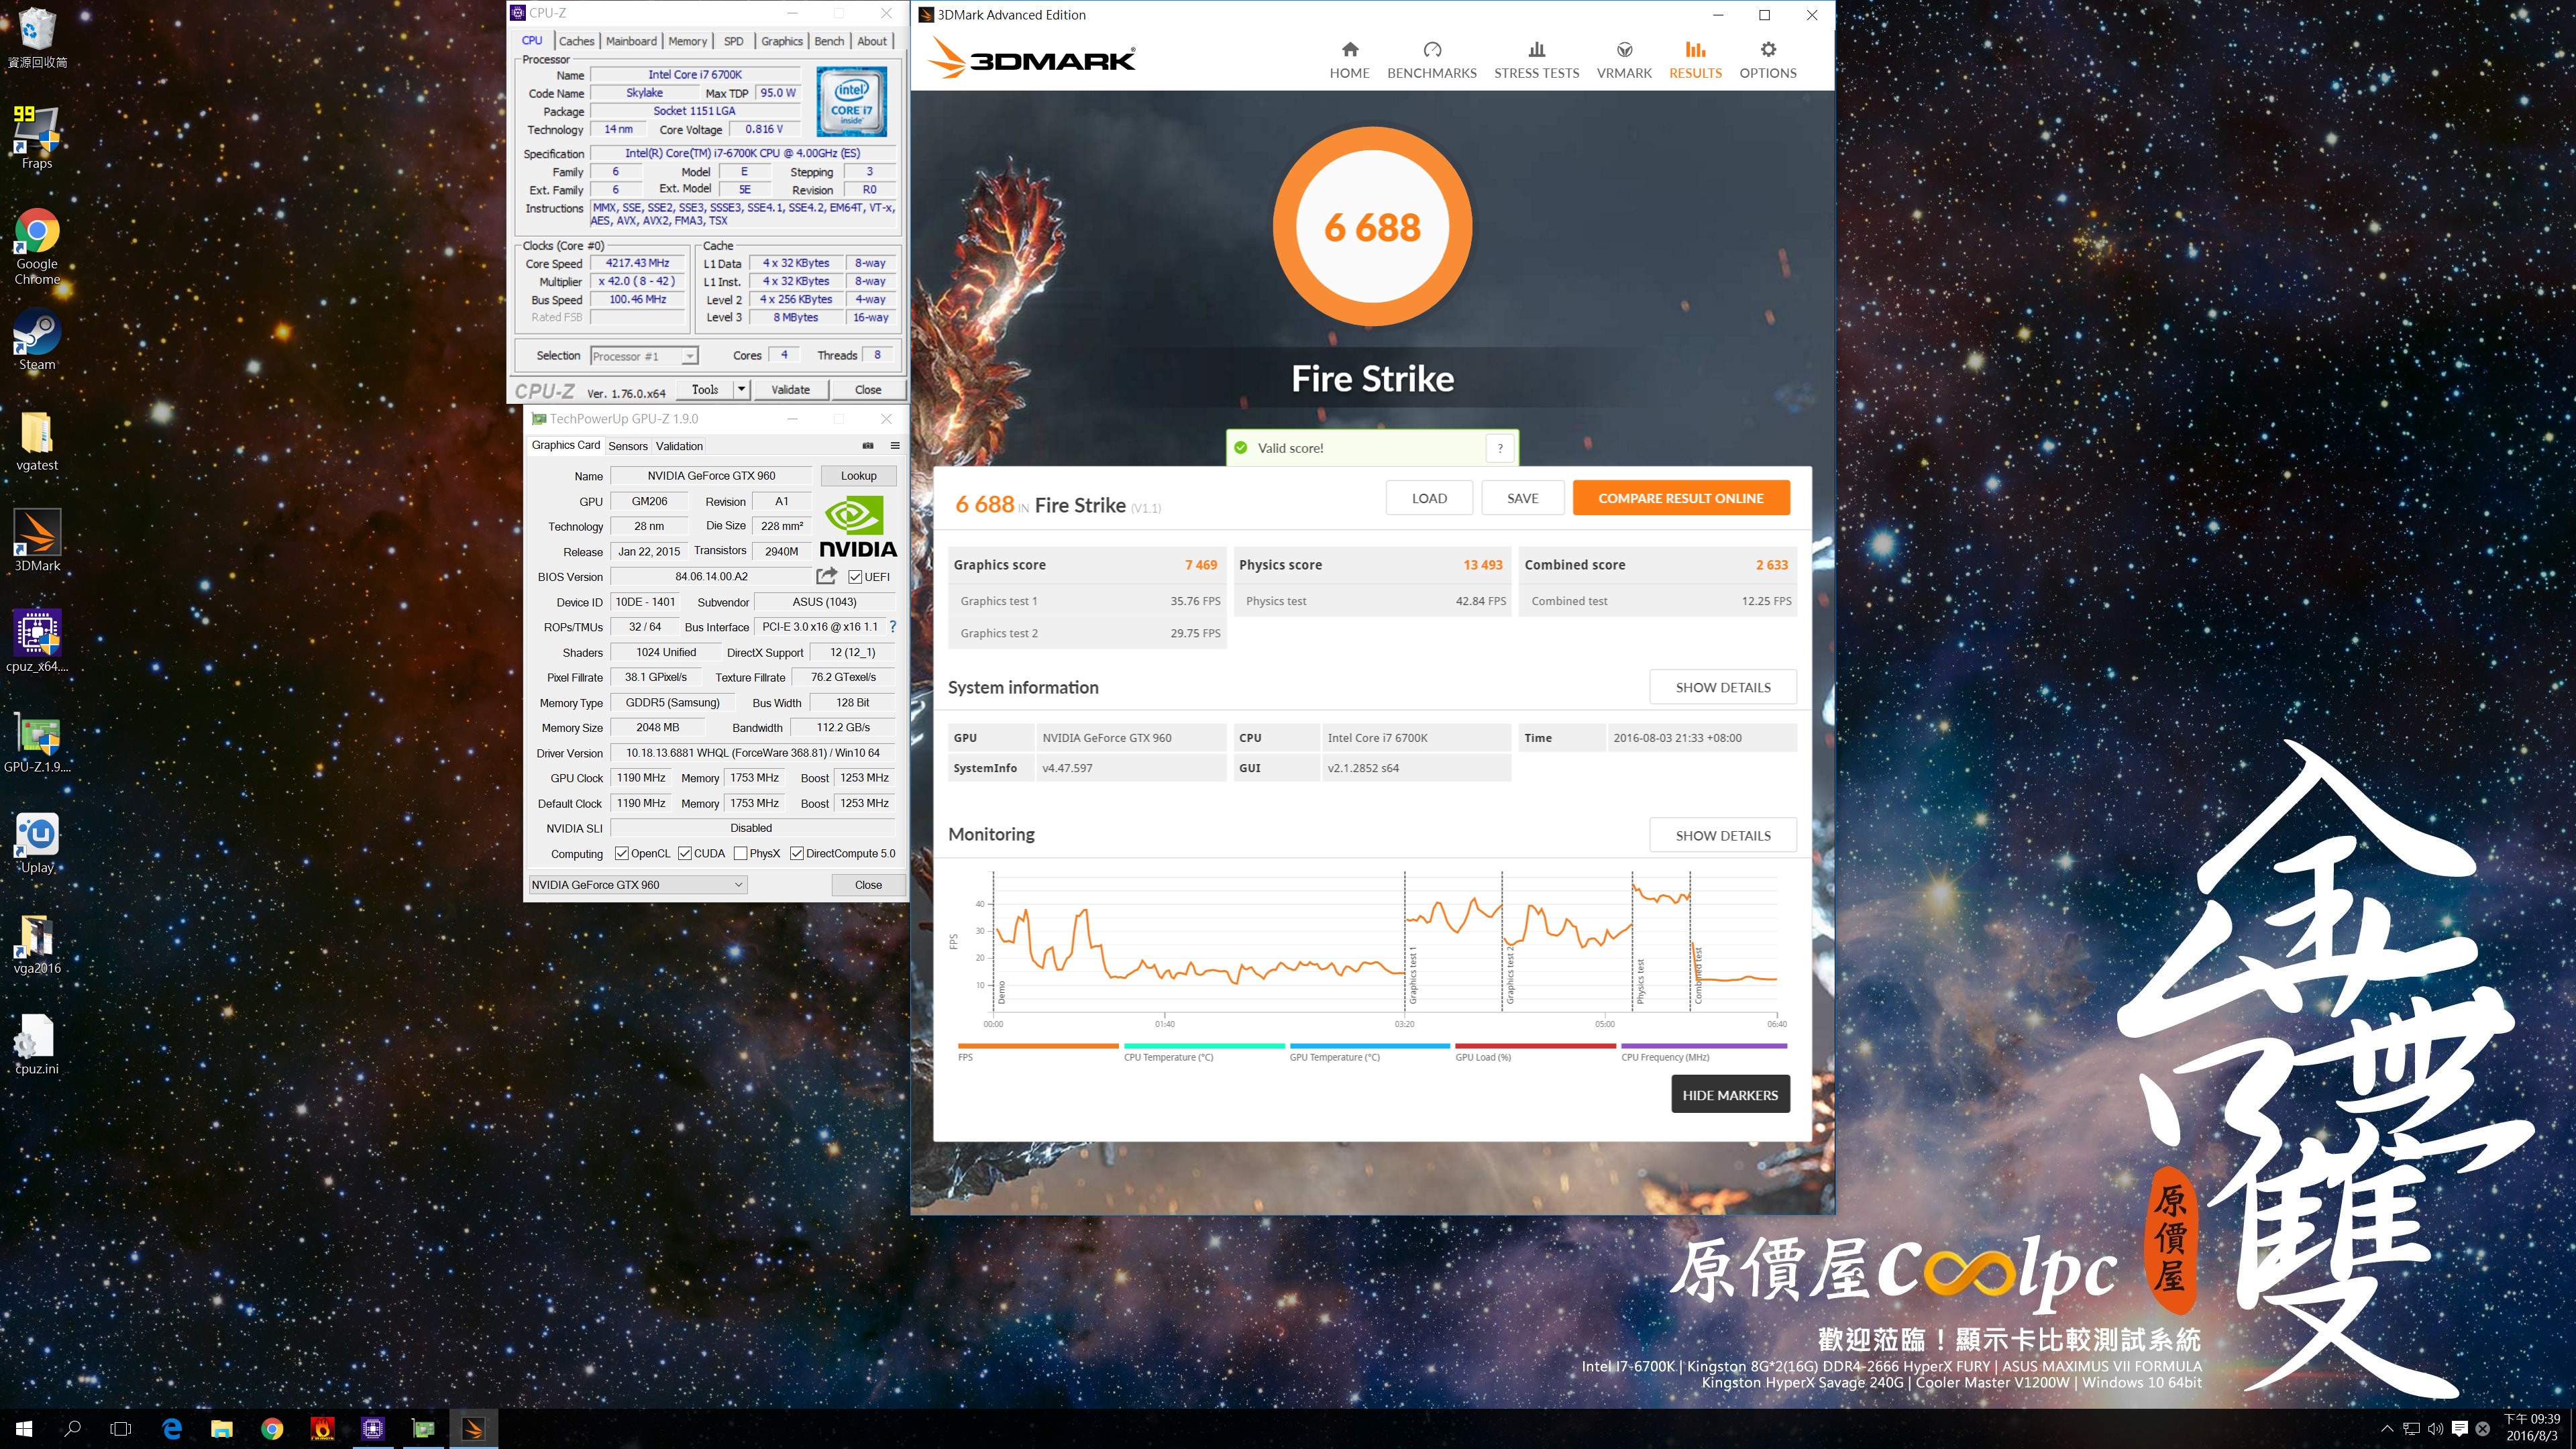Click GPU-Z BIOS export share icon
The image size is (2576, 1449).
click(826, 576)
